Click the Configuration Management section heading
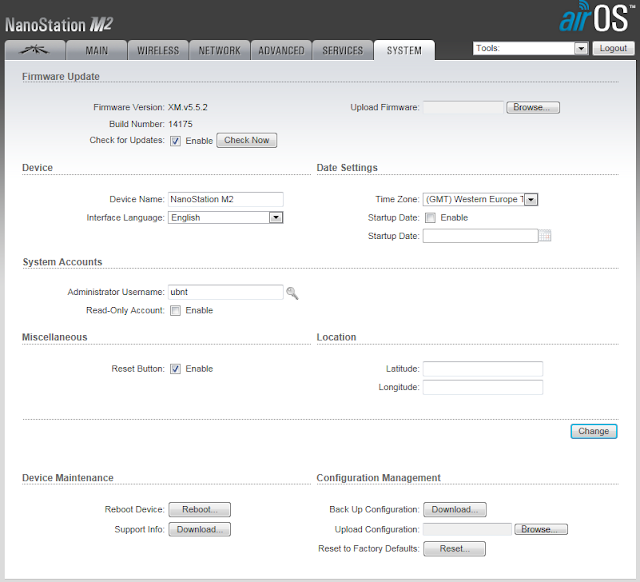The width and height of the screenshot is (640, 582). coord(378,478)
